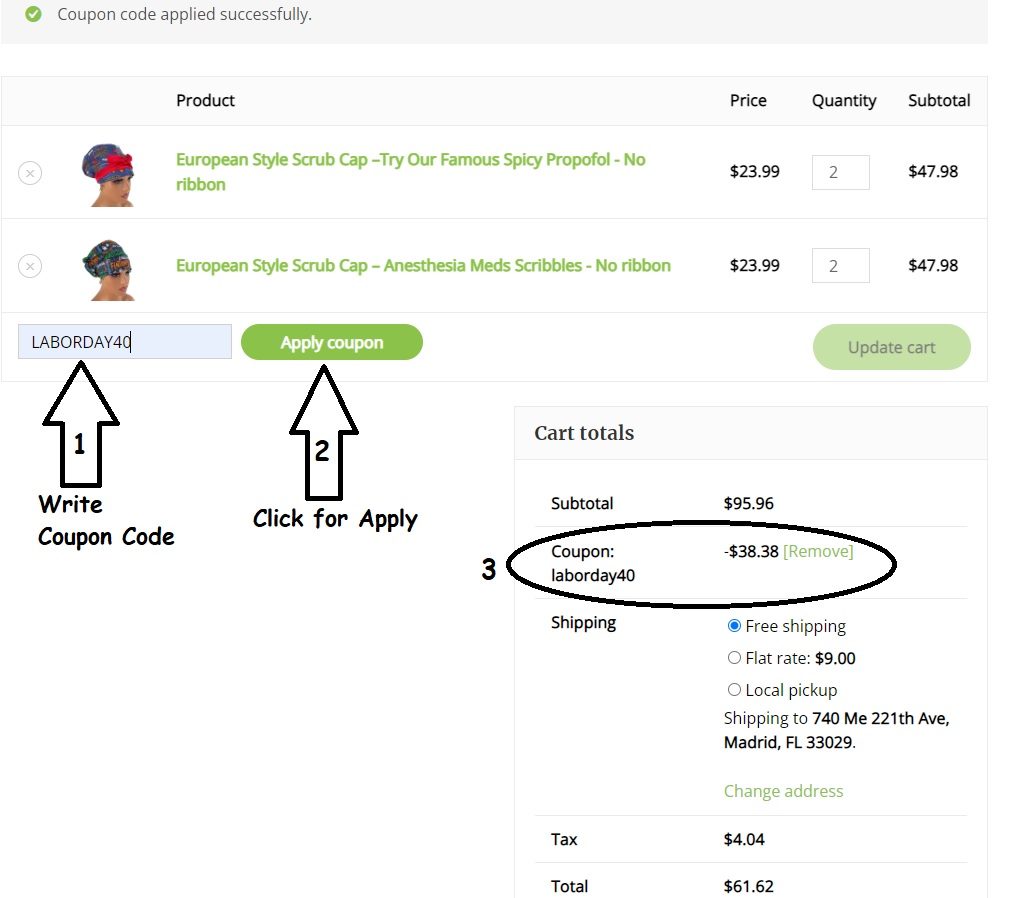The height and width of the screenshot is (898, 1011).
Task: Open the Change address link
Action: pos(783,791)
